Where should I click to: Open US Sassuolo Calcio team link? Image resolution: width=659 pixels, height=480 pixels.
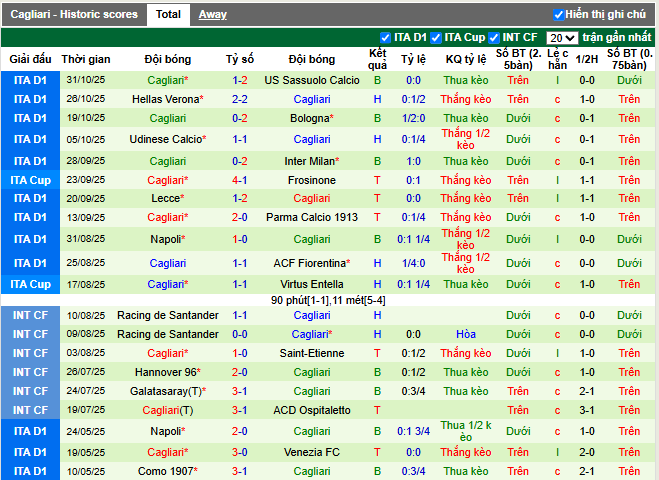click(312, 80)
